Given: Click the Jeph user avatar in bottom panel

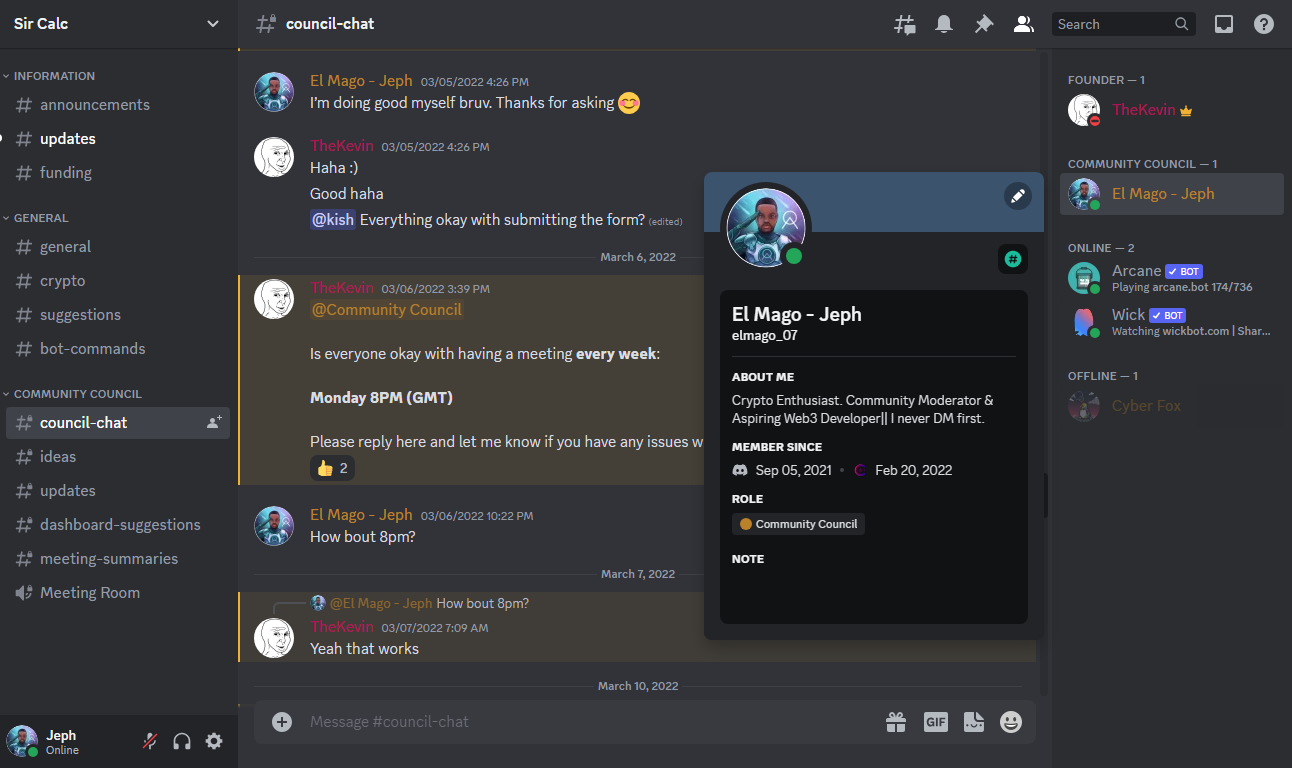Looking at the screenshot, I should (x=22, y=741).
